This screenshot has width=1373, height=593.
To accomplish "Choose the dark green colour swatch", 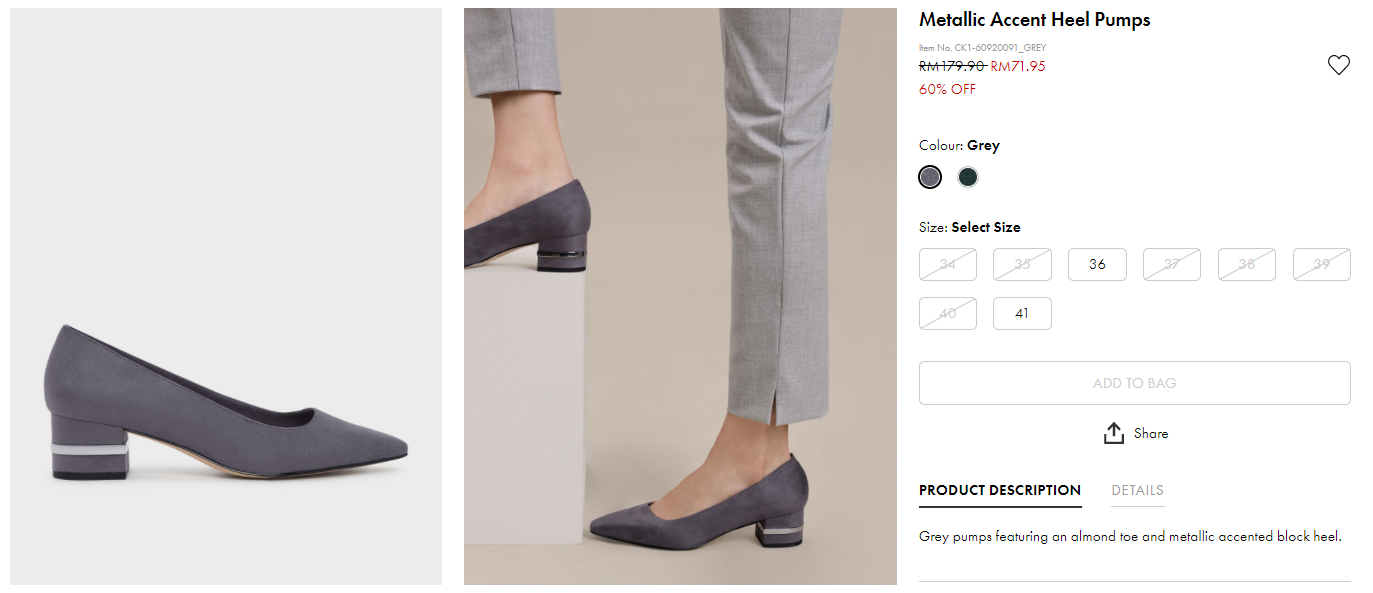I will tap(967, 177).
